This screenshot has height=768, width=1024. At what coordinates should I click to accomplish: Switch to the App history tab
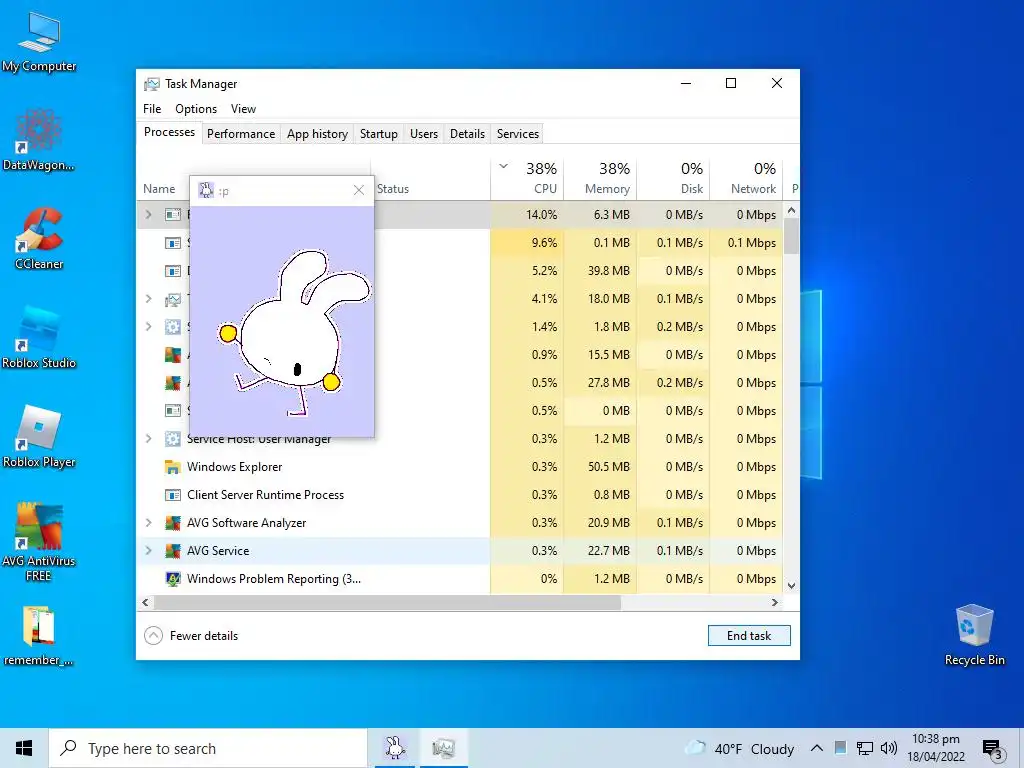(x=317, y=134)
